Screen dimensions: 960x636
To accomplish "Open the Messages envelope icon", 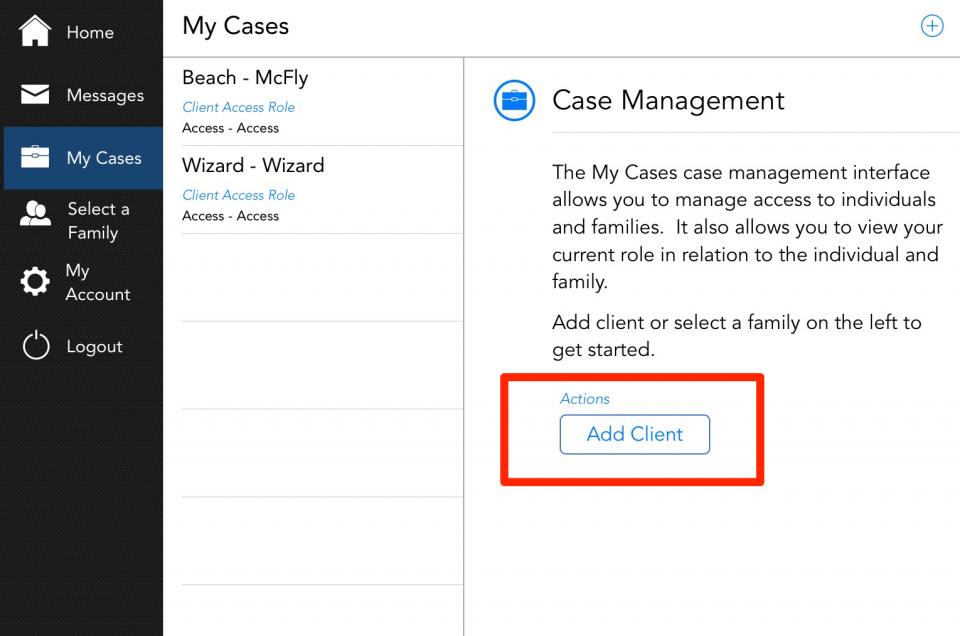I will click(x=35, y=94).
